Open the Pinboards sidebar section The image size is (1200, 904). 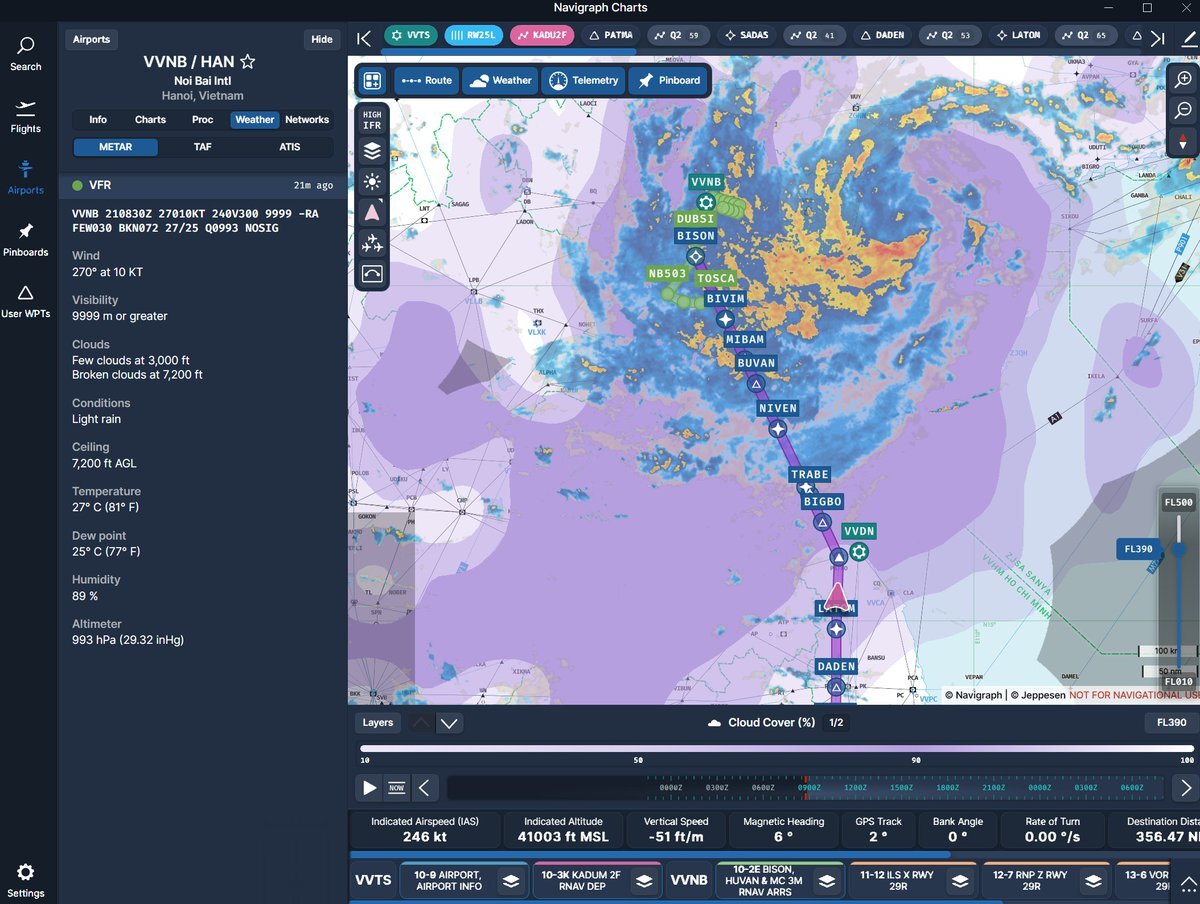pos(26,239)
